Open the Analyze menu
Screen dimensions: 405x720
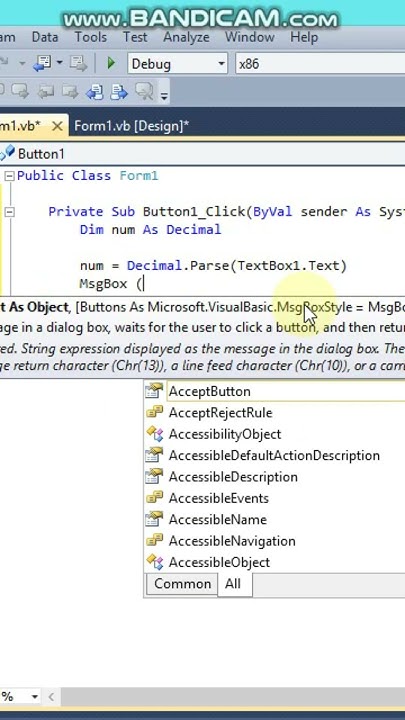click(x=186, y=37)
